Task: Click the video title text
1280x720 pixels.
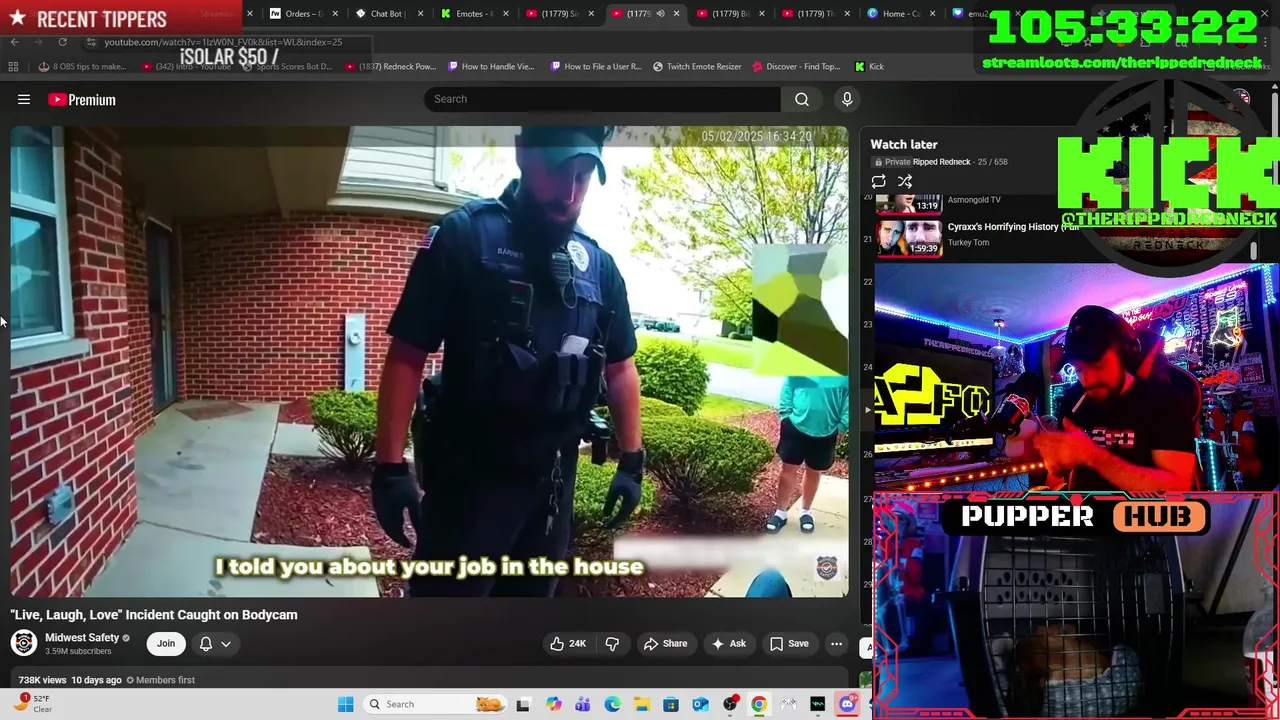Action: (154, 615)
